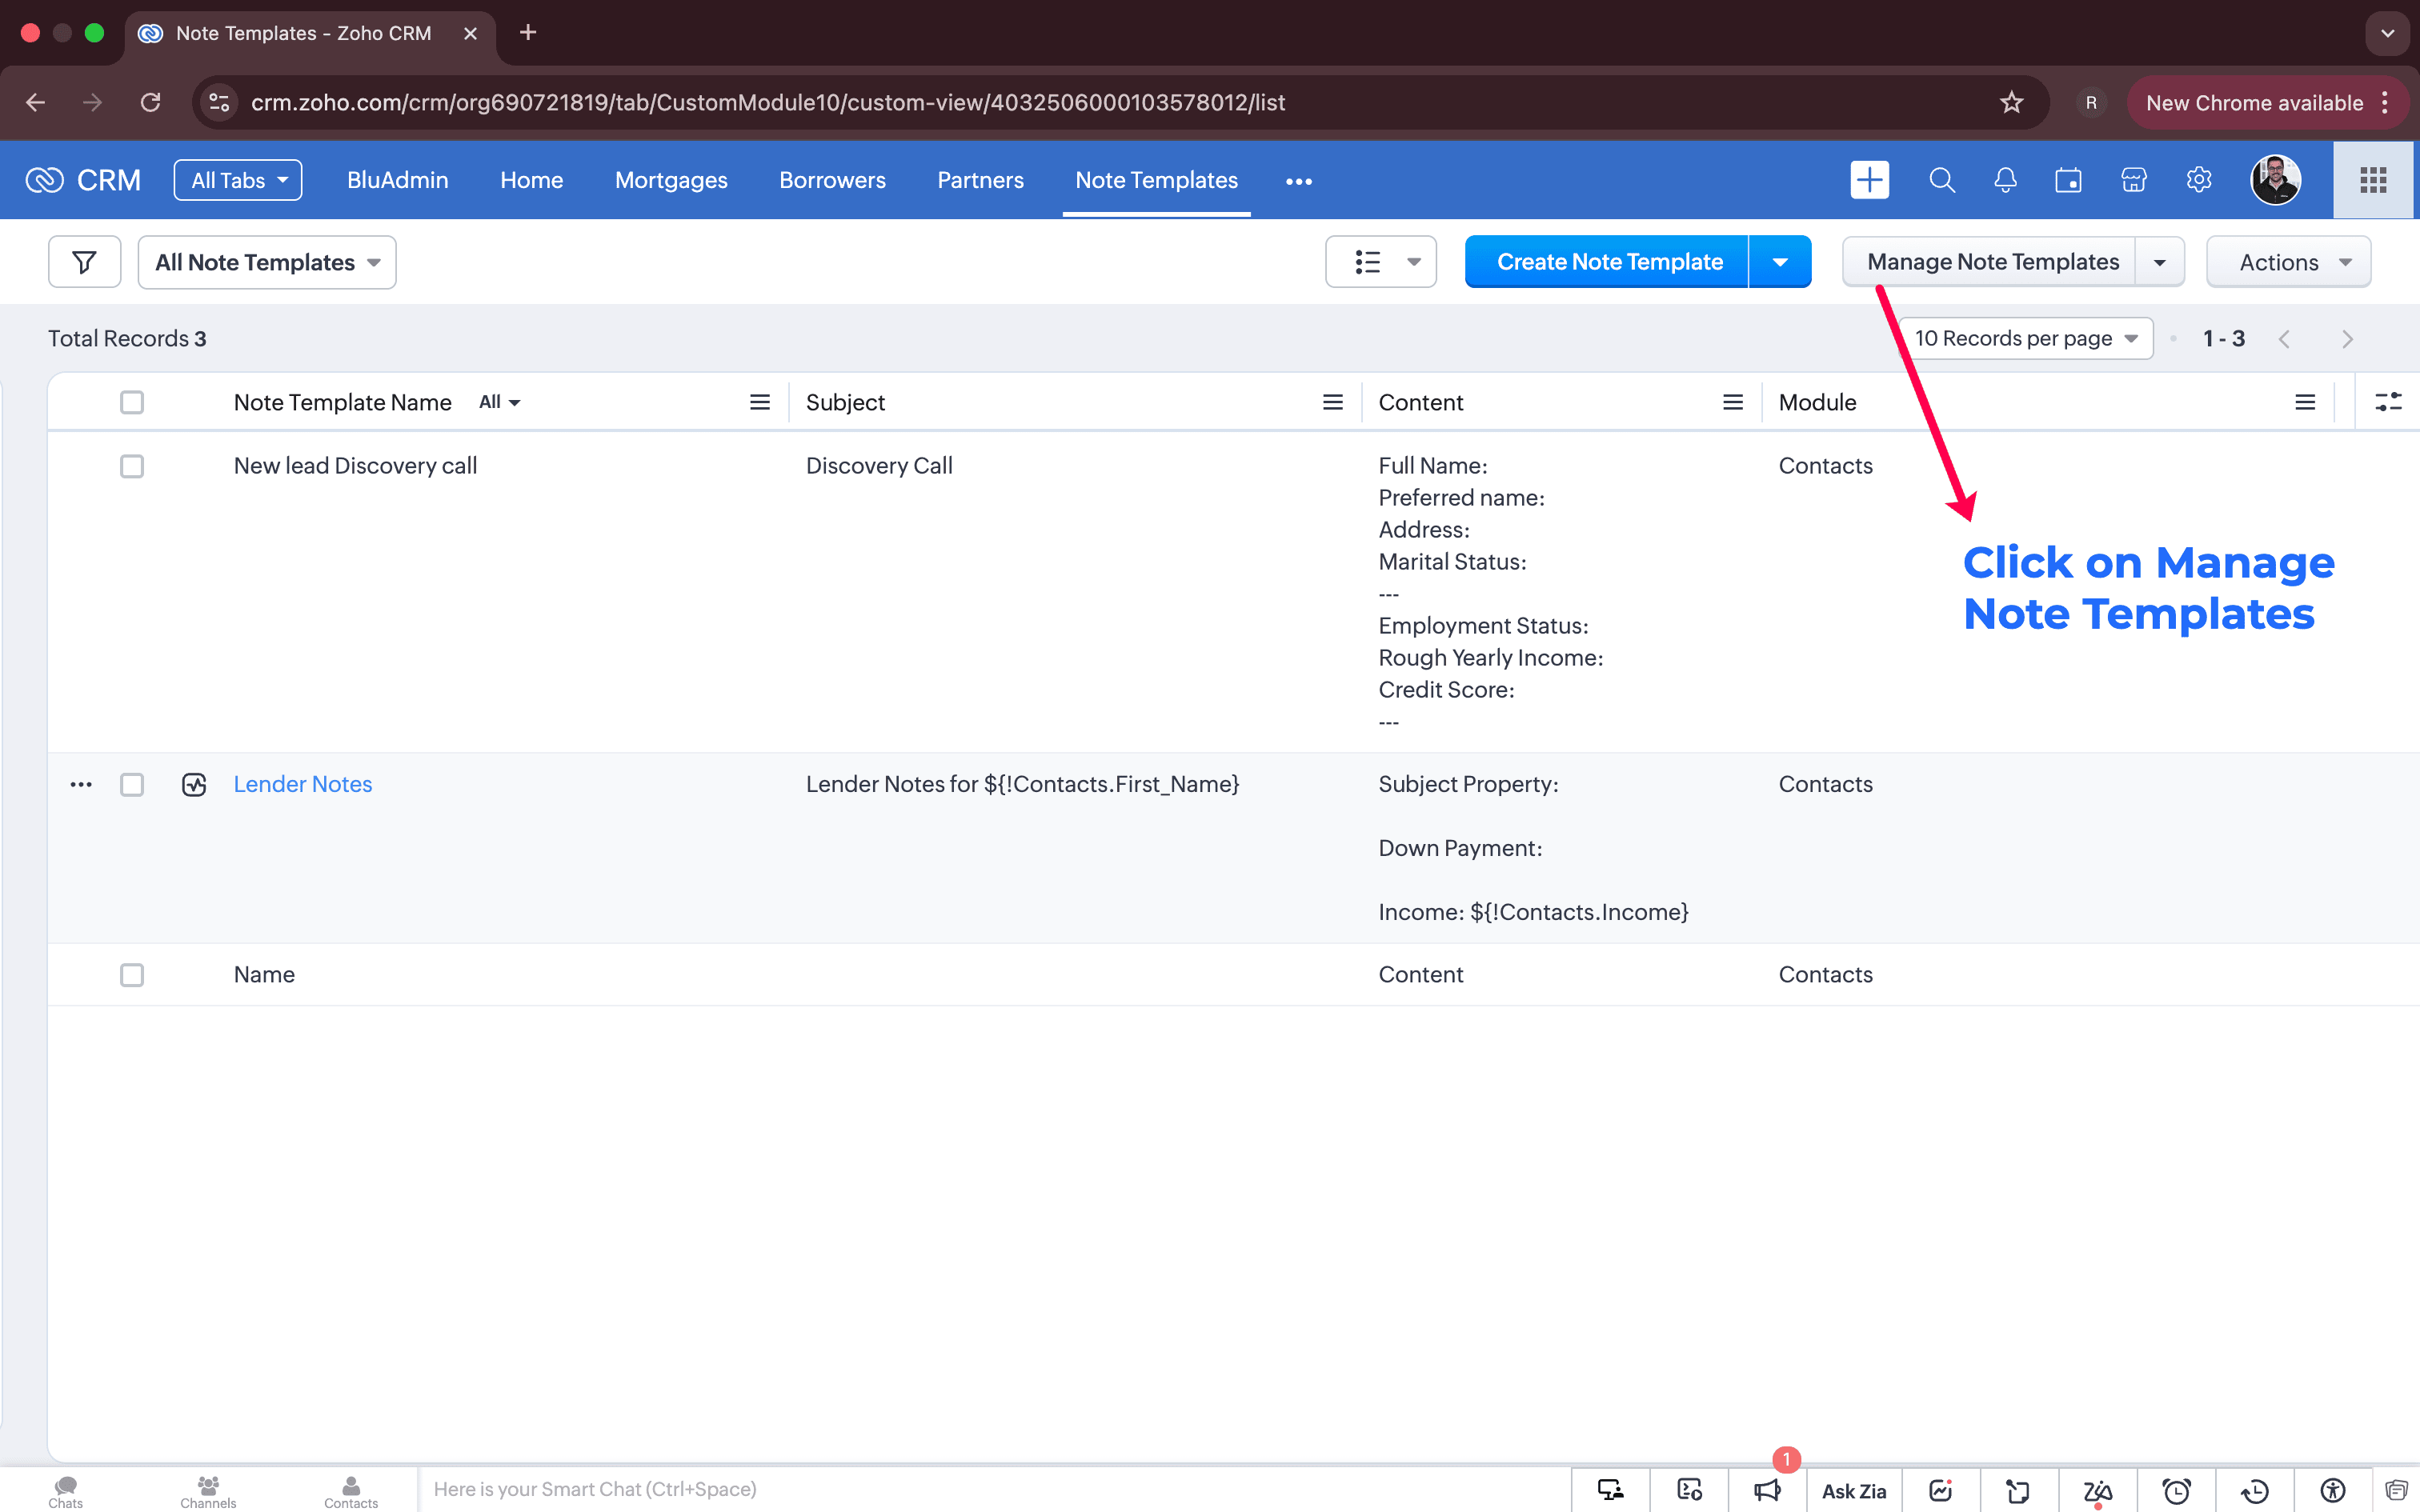Show more tabs with the ellipsis
The image size is (2420, 1512).
pos(1298,181)
